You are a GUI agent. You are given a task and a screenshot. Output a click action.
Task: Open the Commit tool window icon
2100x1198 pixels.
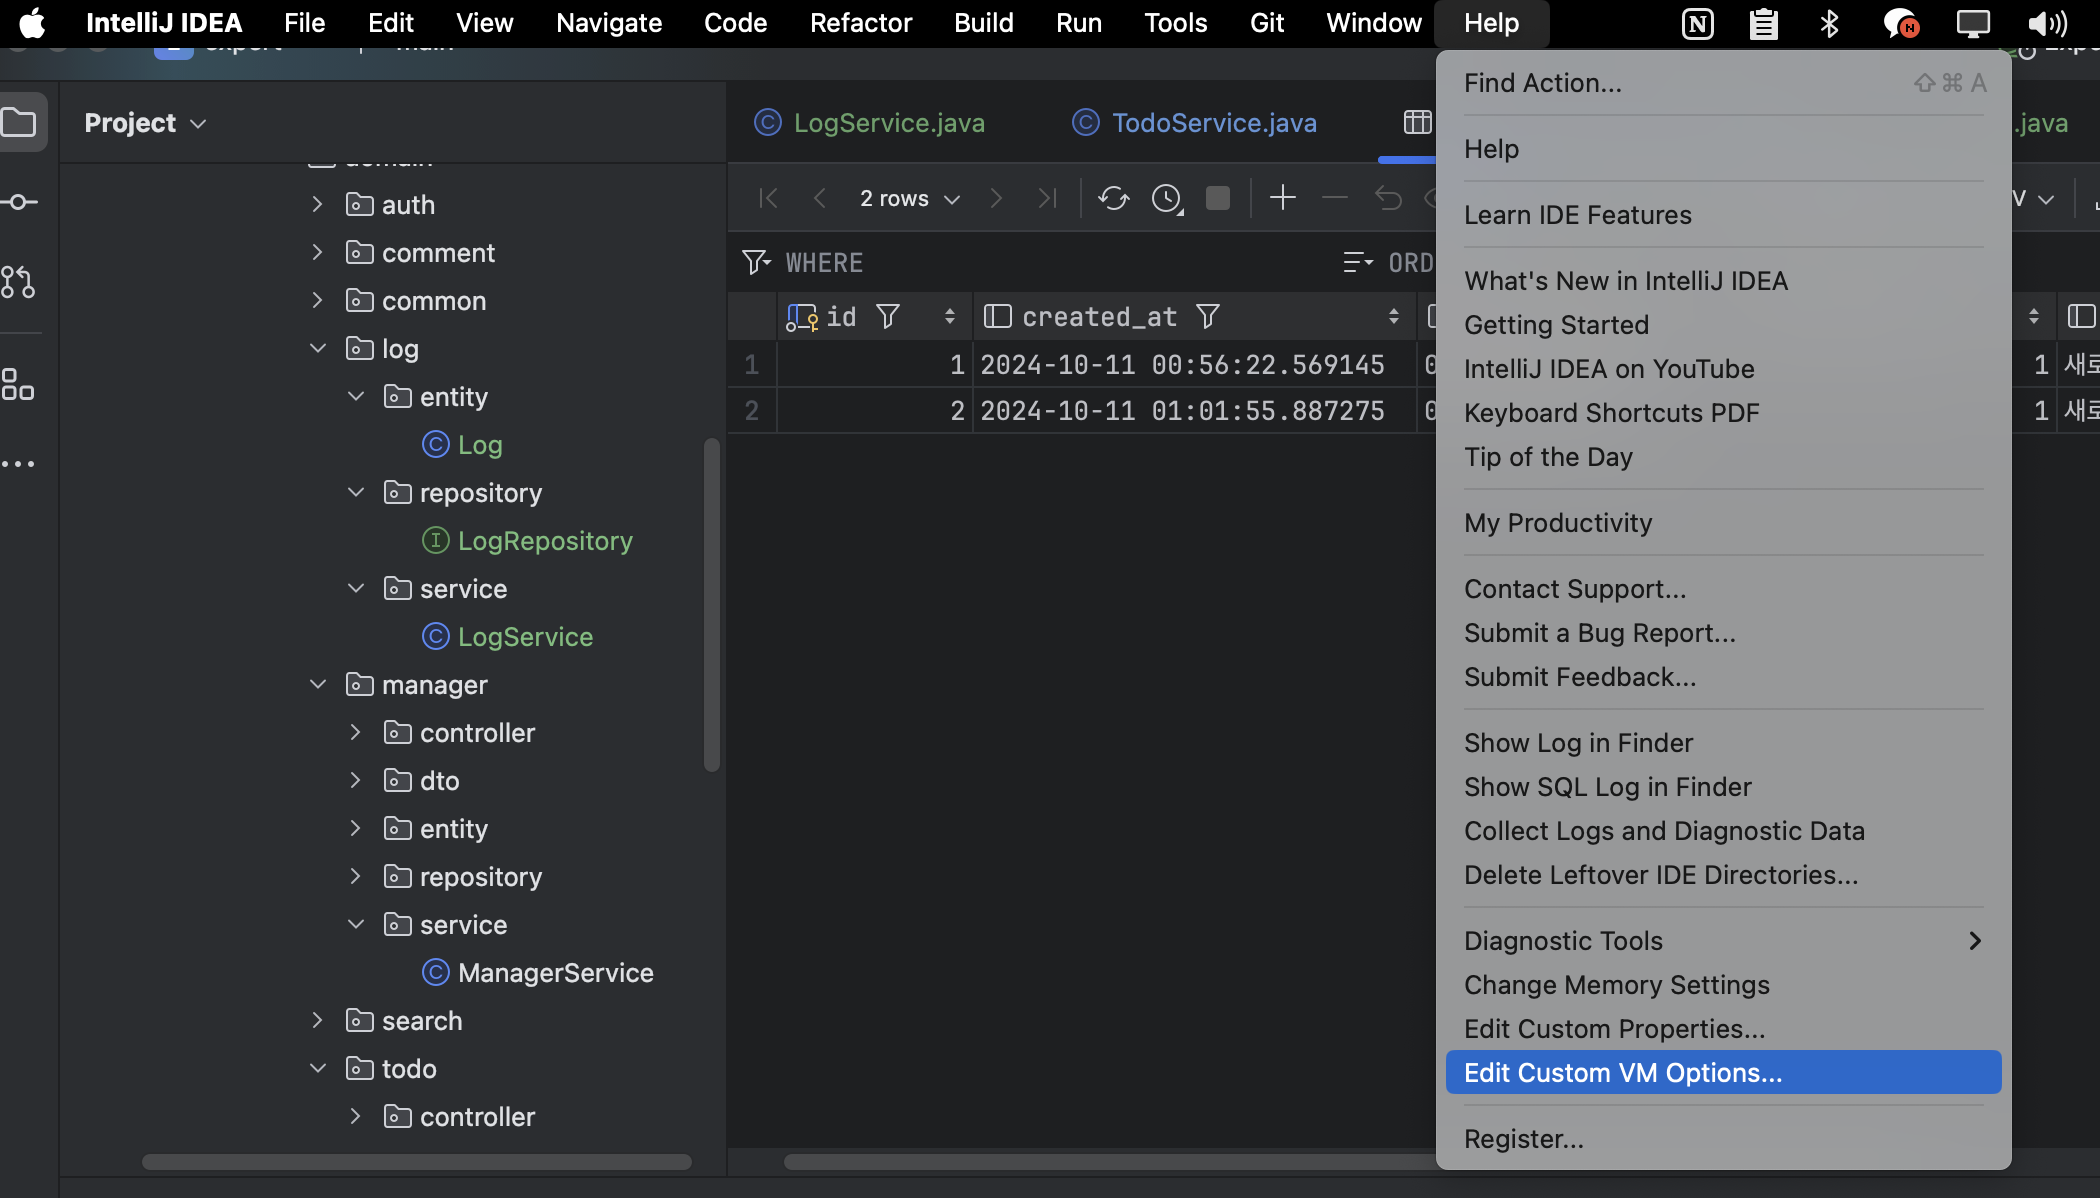click(x=20, y=202)
